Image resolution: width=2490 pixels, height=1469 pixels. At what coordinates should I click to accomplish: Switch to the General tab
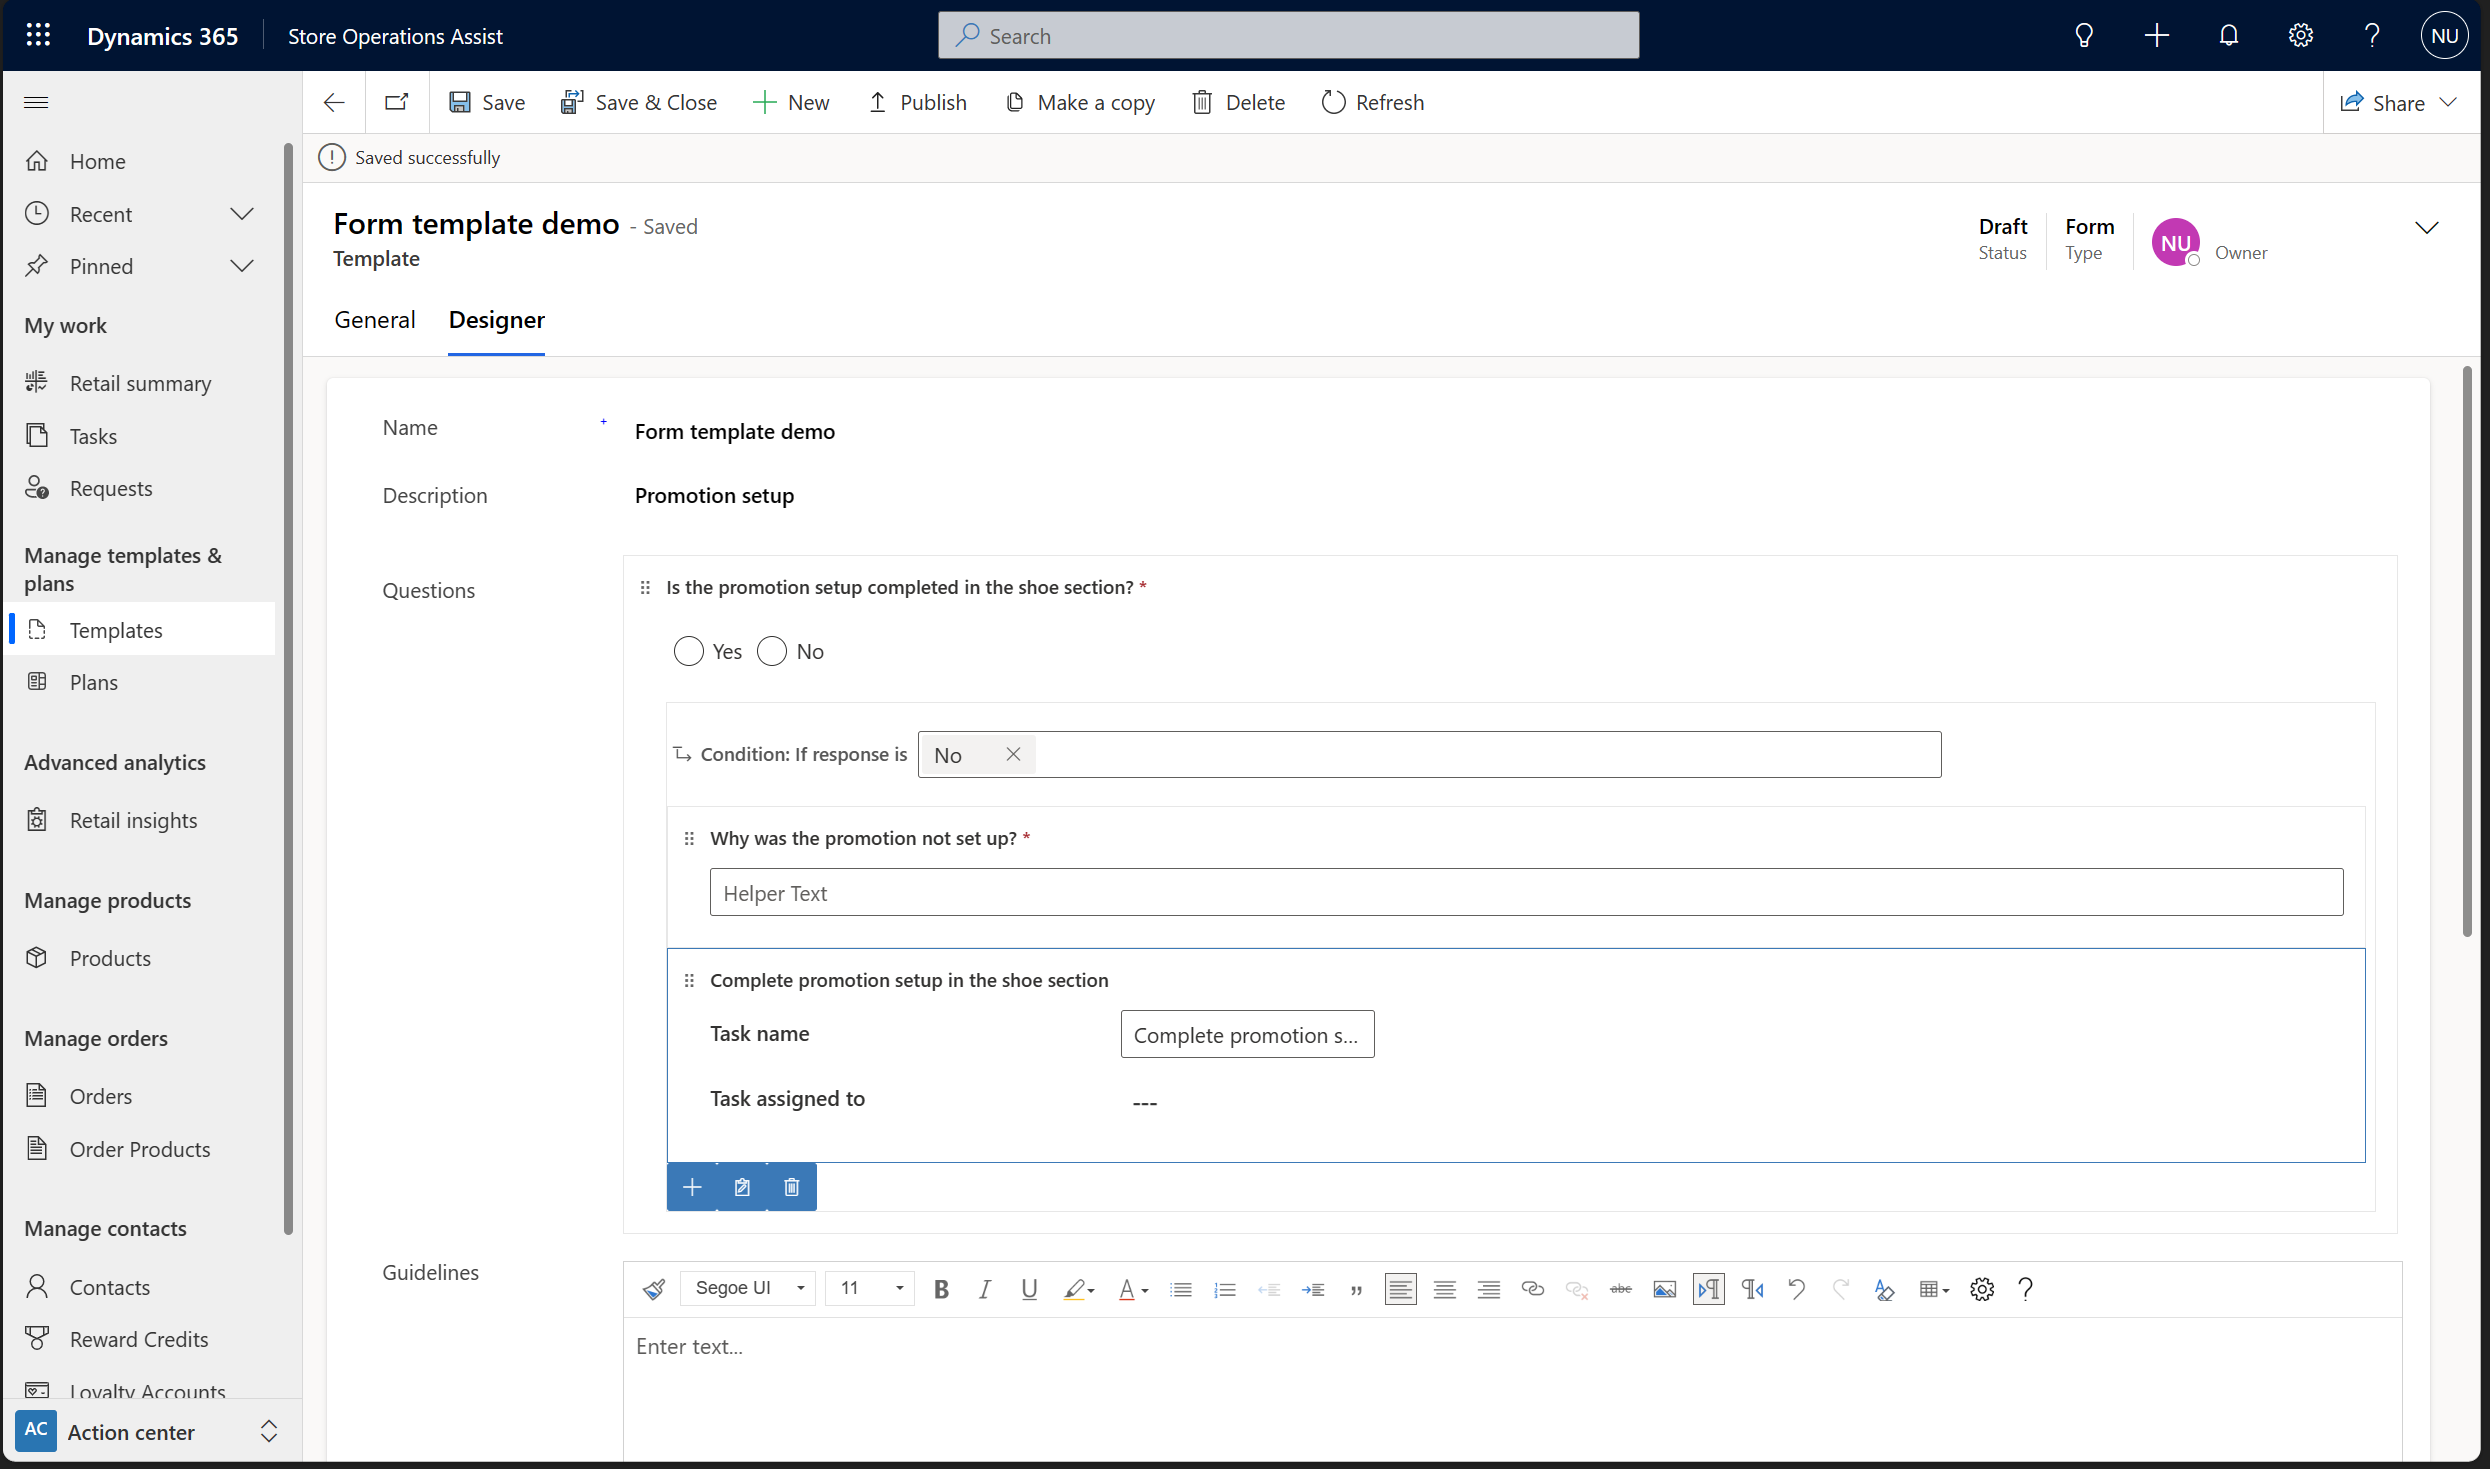[374, 318]
